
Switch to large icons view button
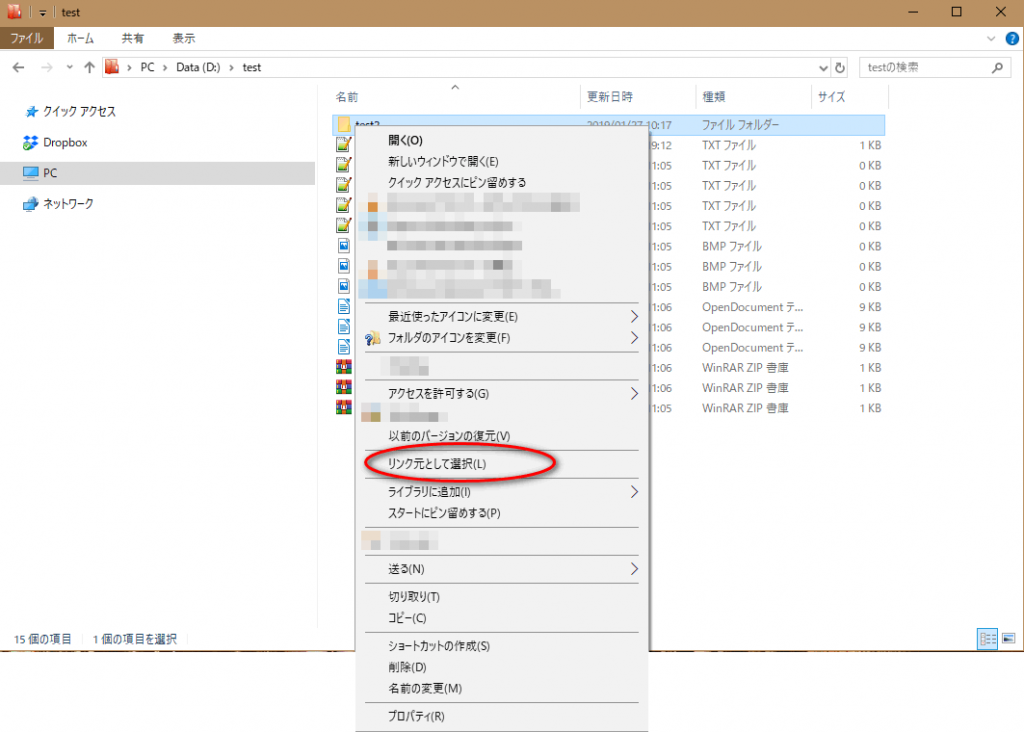tap(1009, 638)
